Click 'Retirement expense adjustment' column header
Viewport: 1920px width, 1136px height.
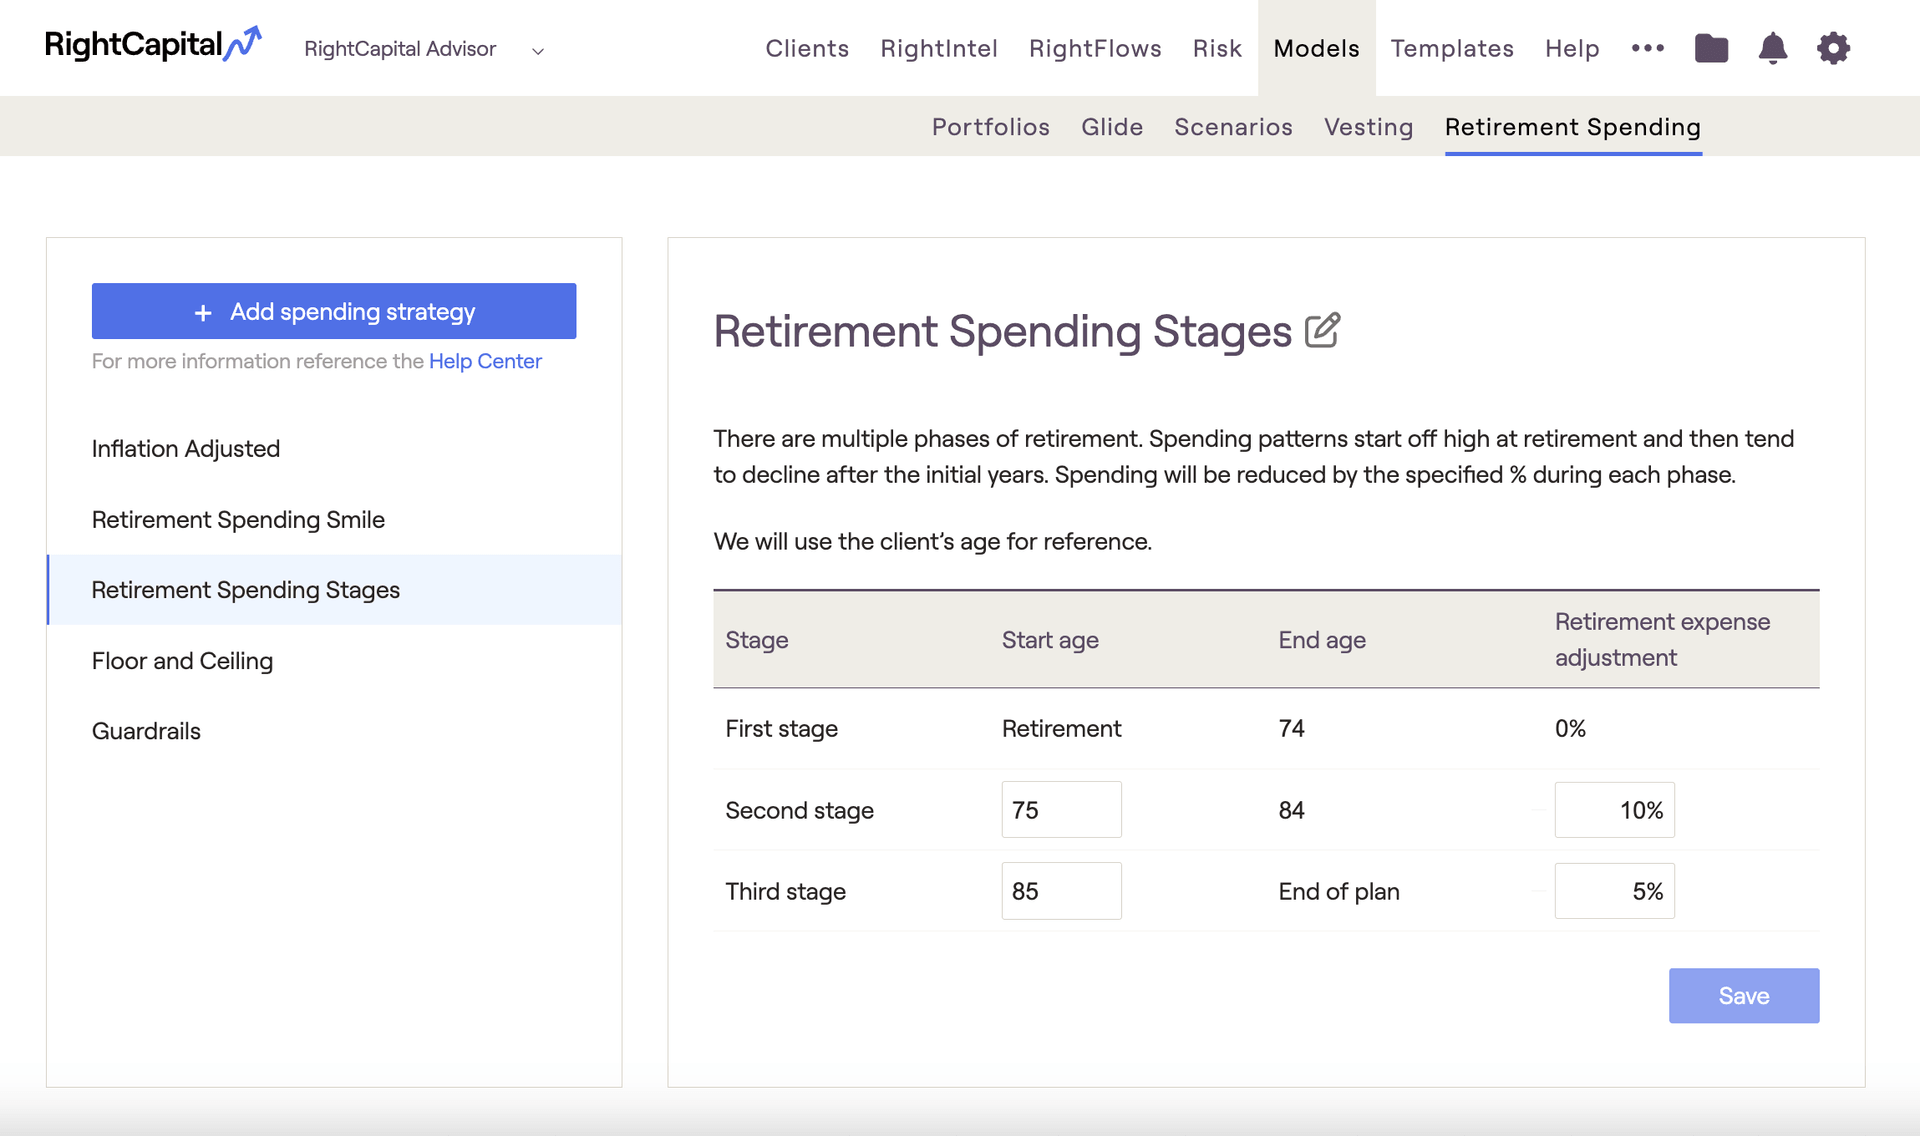(x=1662, y=639)
